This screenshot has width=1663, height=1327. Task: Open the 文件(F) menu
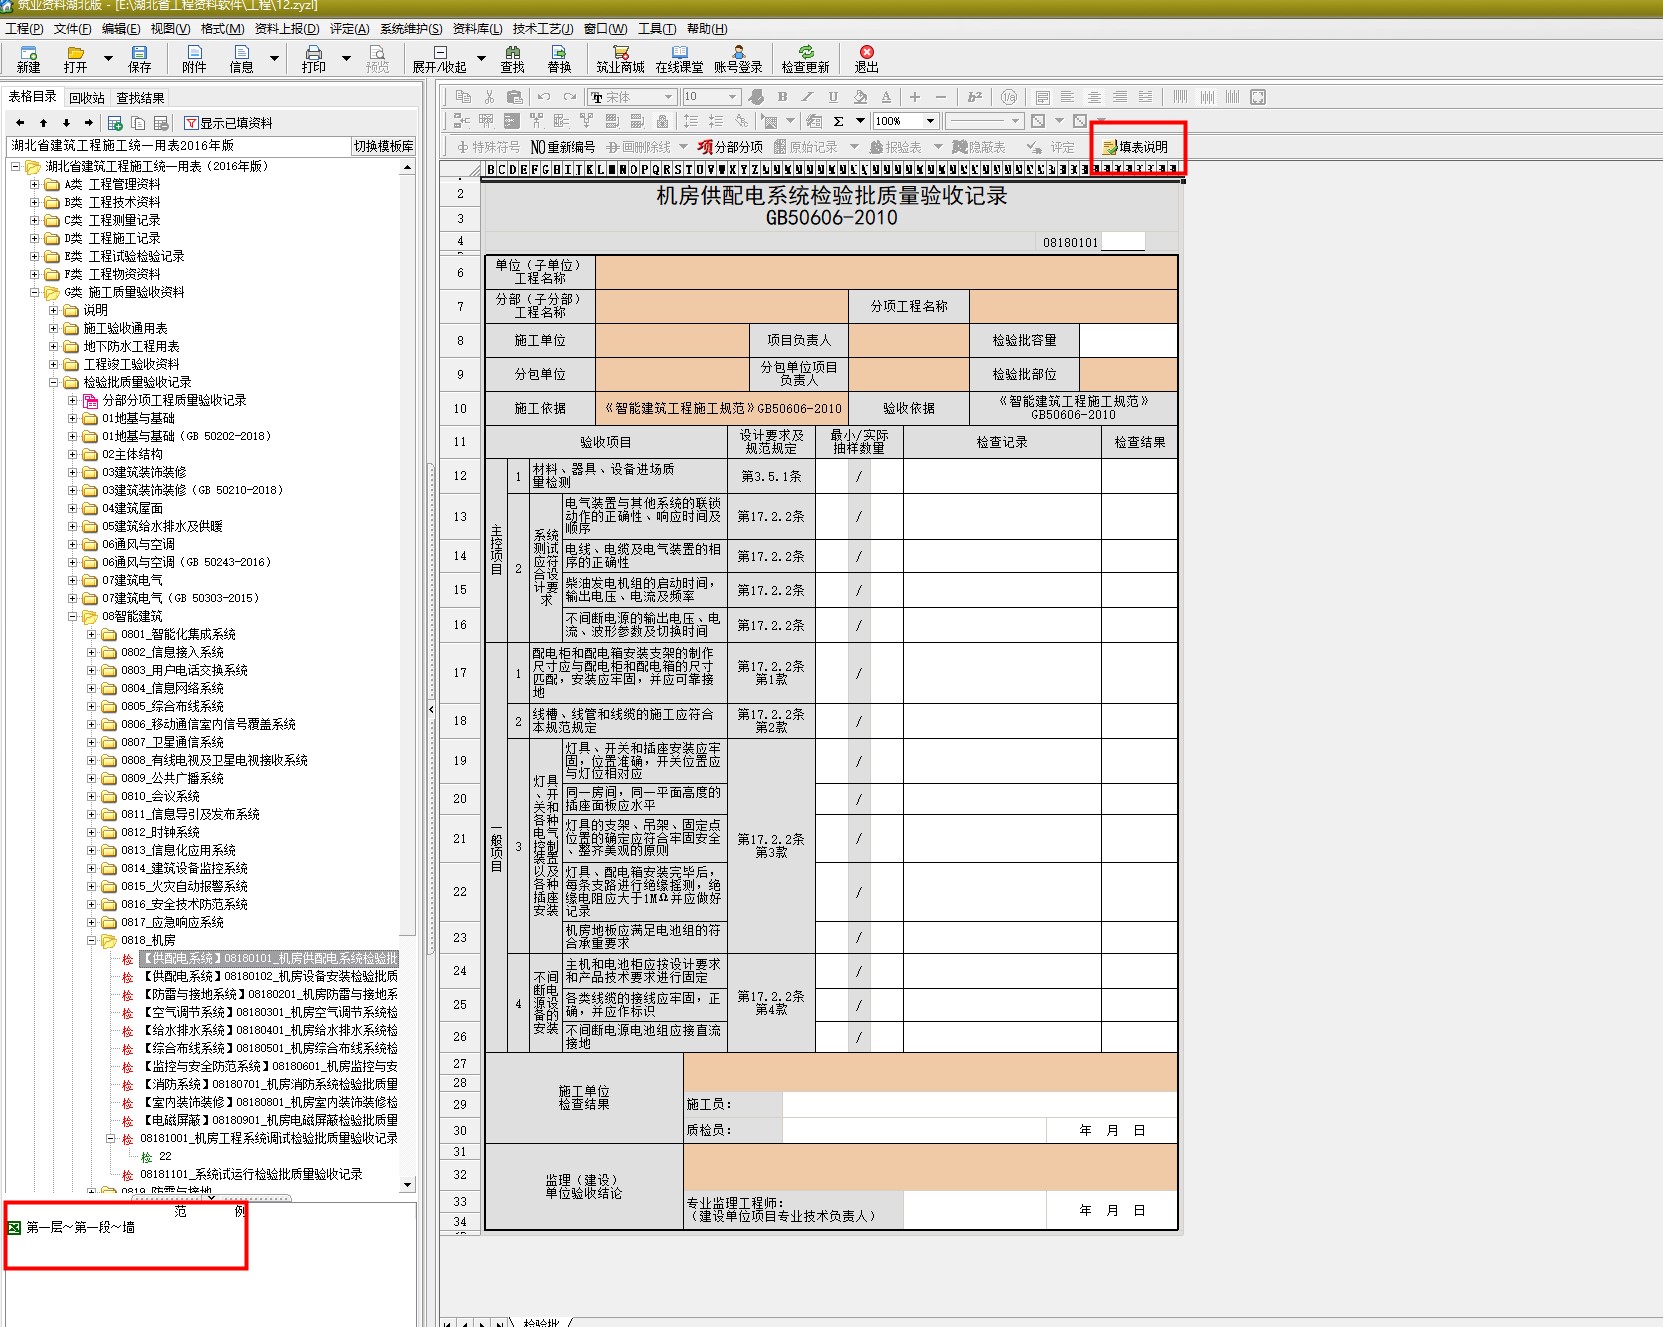click(x=72, y=29)
